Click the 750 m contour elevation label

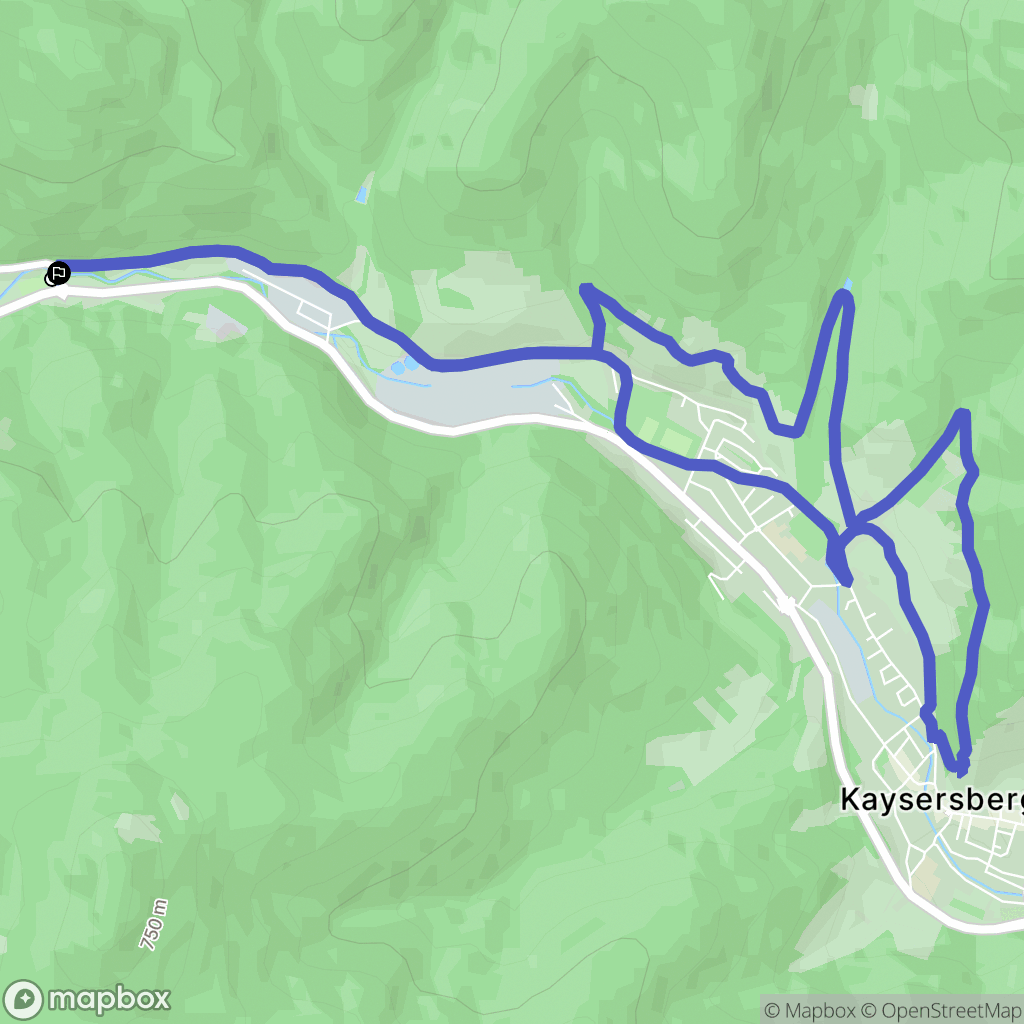(154, 924)
